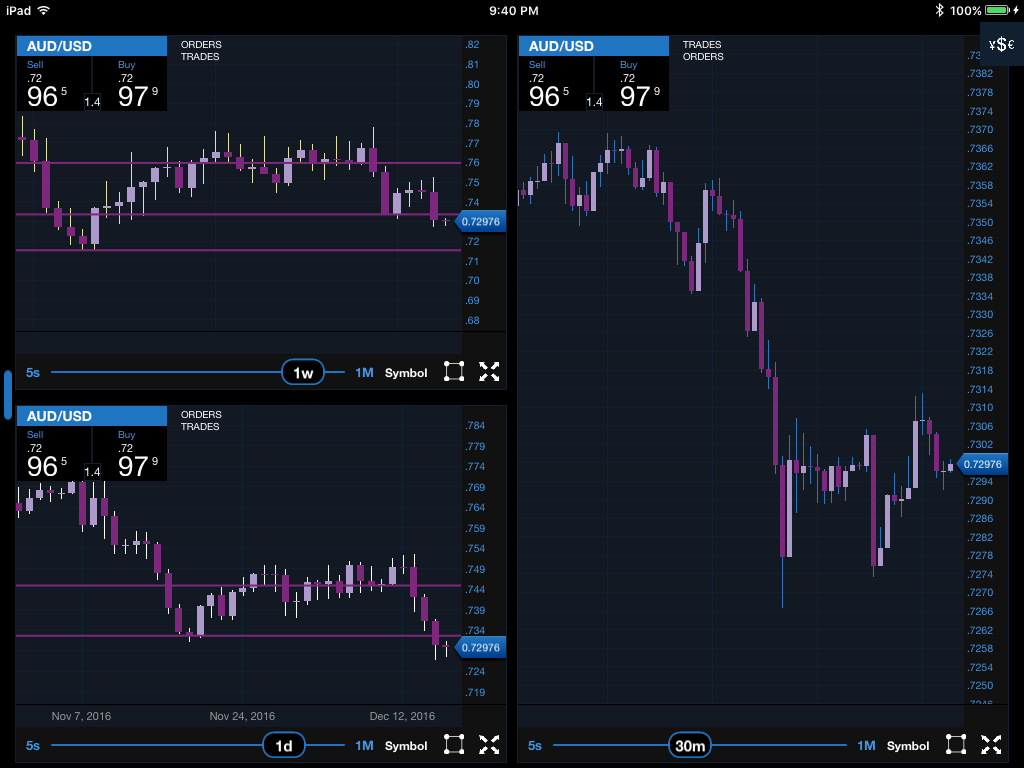Tap fullscreen expand icon on 1w chart

coord(489,372)
